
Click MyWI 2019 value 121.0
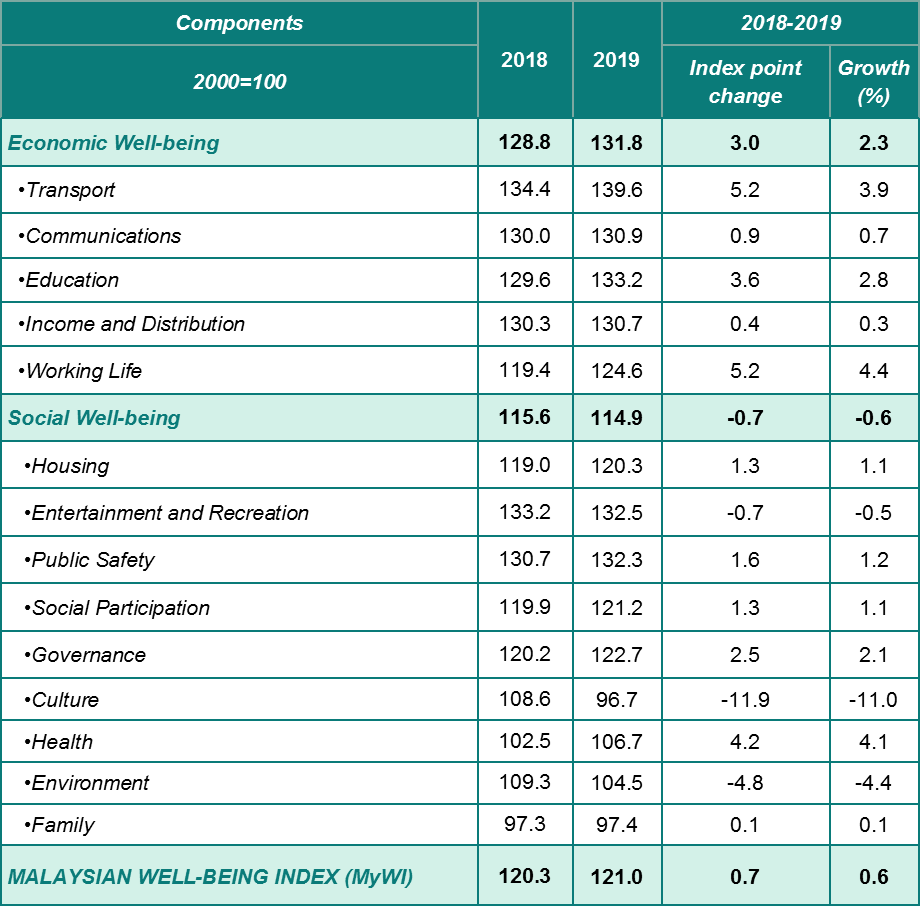[x=616, y=877]
